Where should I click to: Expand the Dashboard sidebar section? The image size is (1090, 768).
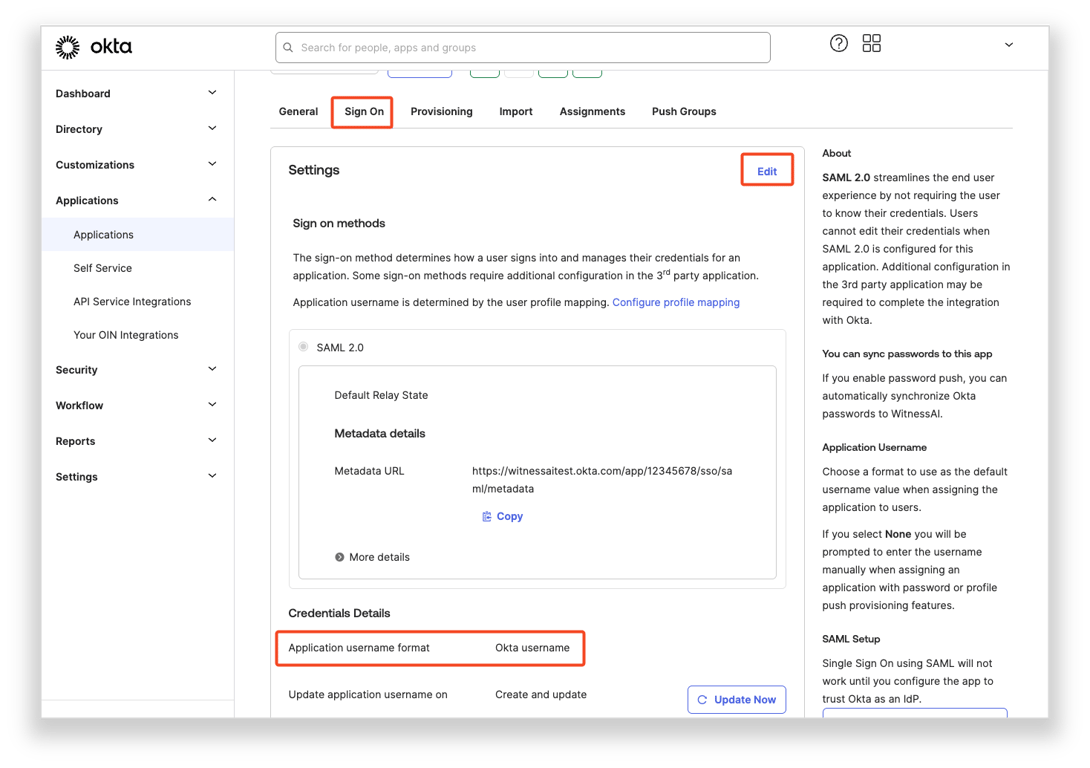(211, 93)
